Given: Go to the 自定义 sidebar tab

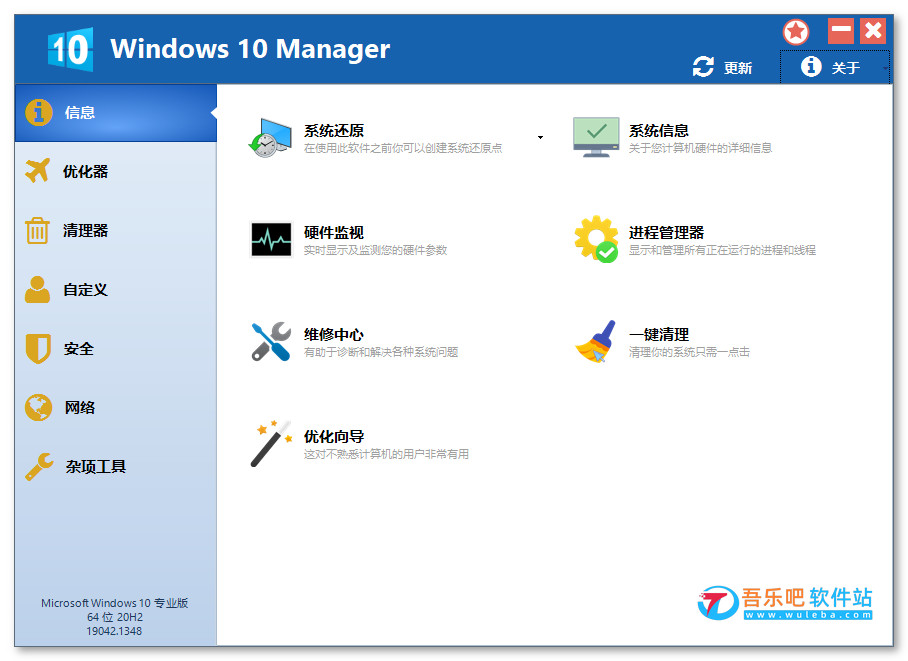Looking at the screenshot, I should tap(116, 290).
